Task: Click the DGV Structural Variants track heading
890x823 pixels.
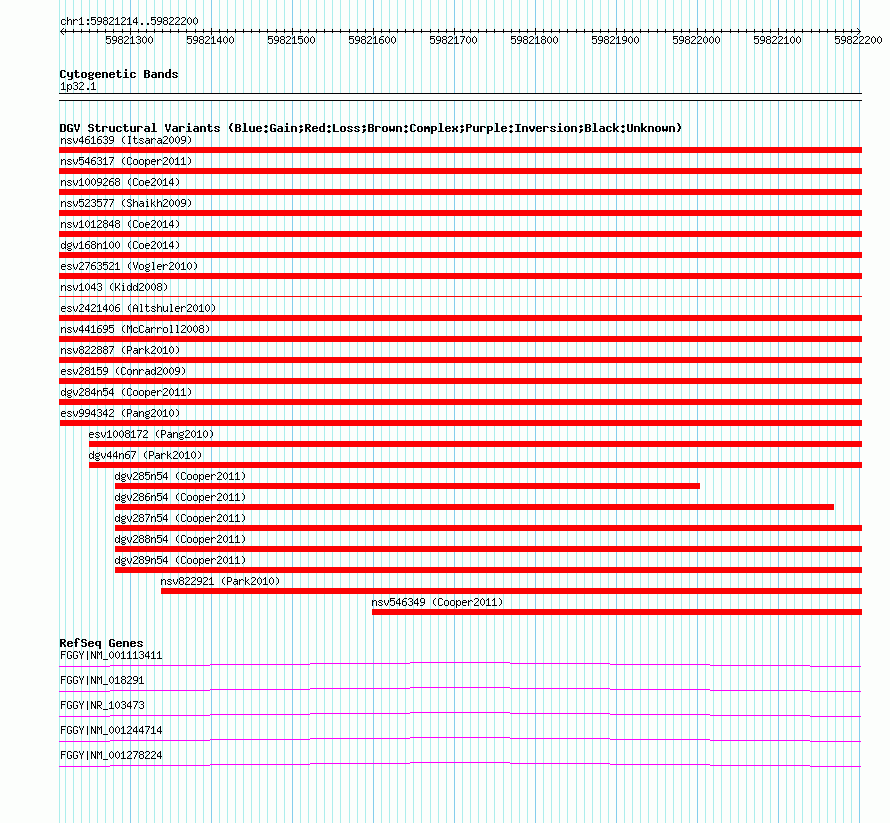Action: coord(371,128)
